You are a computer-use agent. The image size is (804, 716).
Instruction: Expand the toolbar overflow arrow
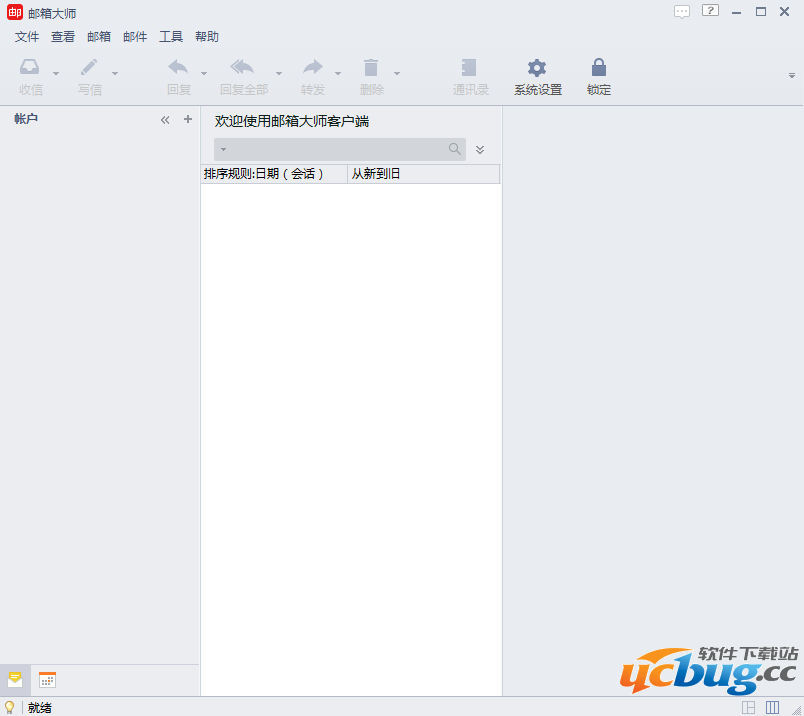[x=792, y=76]
